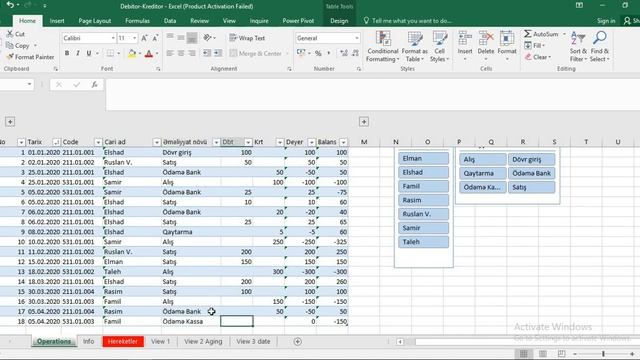Open Conditional Formatting menu

(382, 47)
